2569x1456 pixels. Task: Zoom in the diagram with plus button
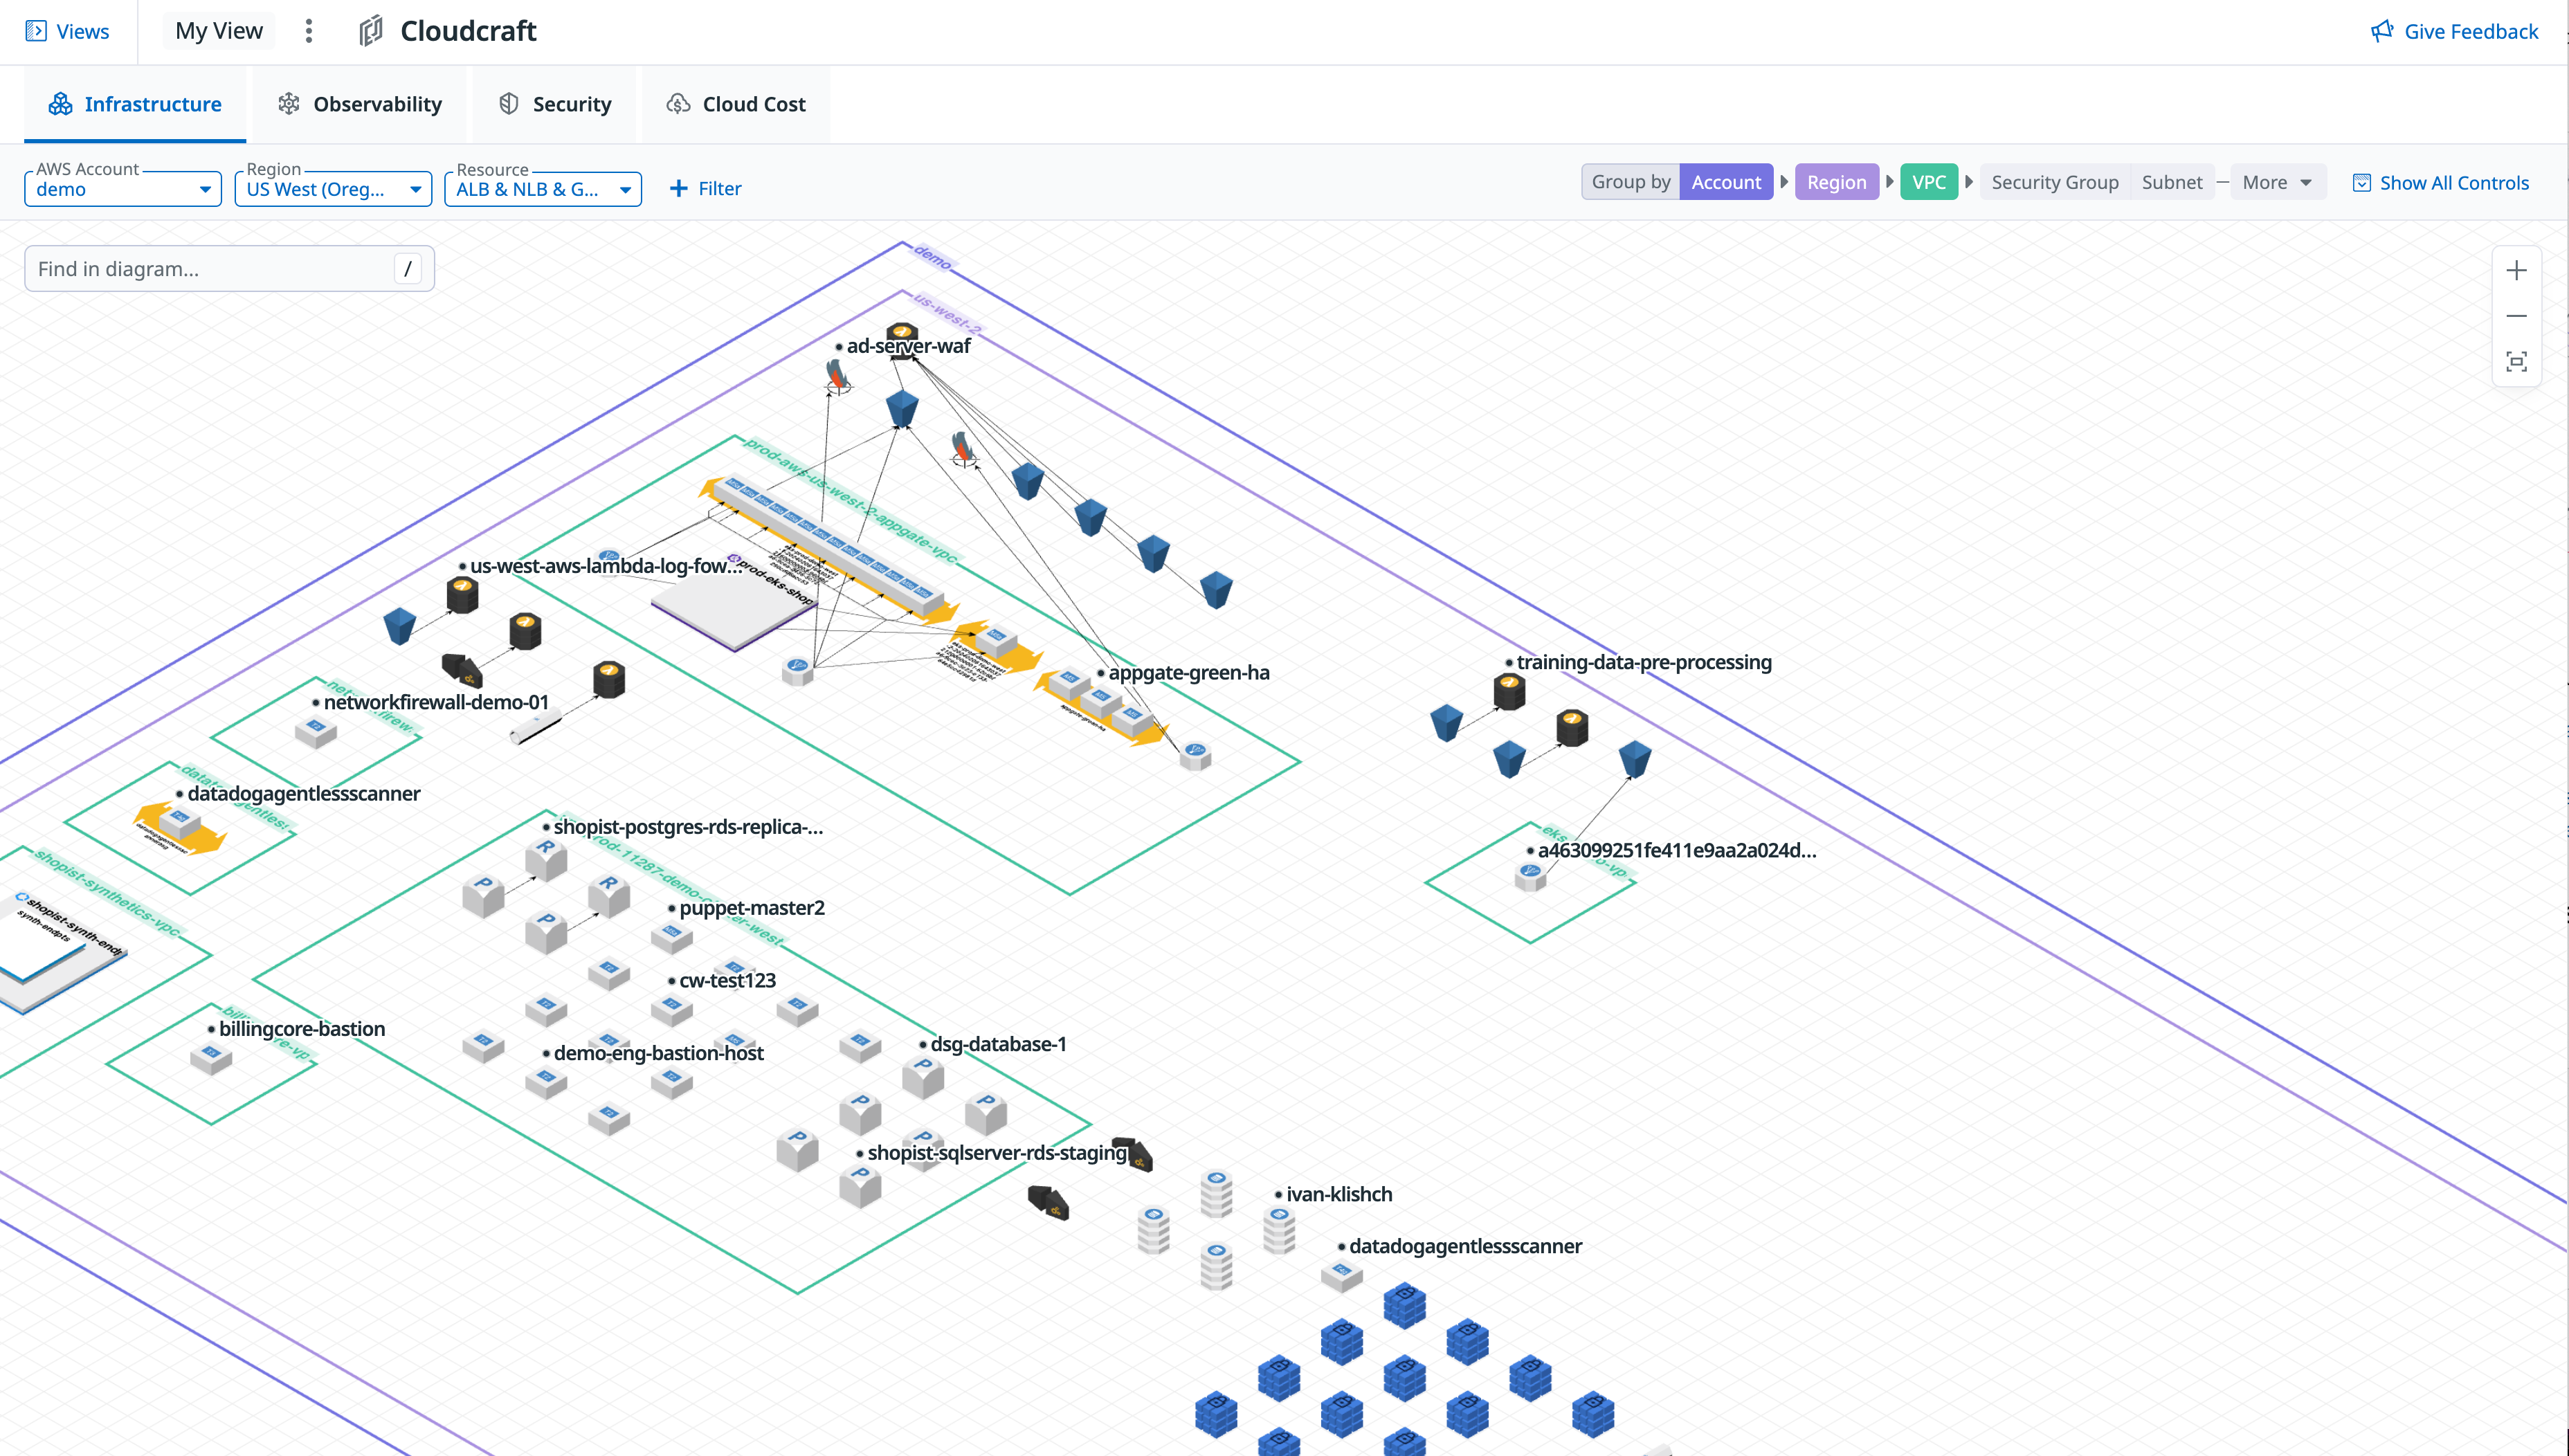click(x=2516, y=270)
